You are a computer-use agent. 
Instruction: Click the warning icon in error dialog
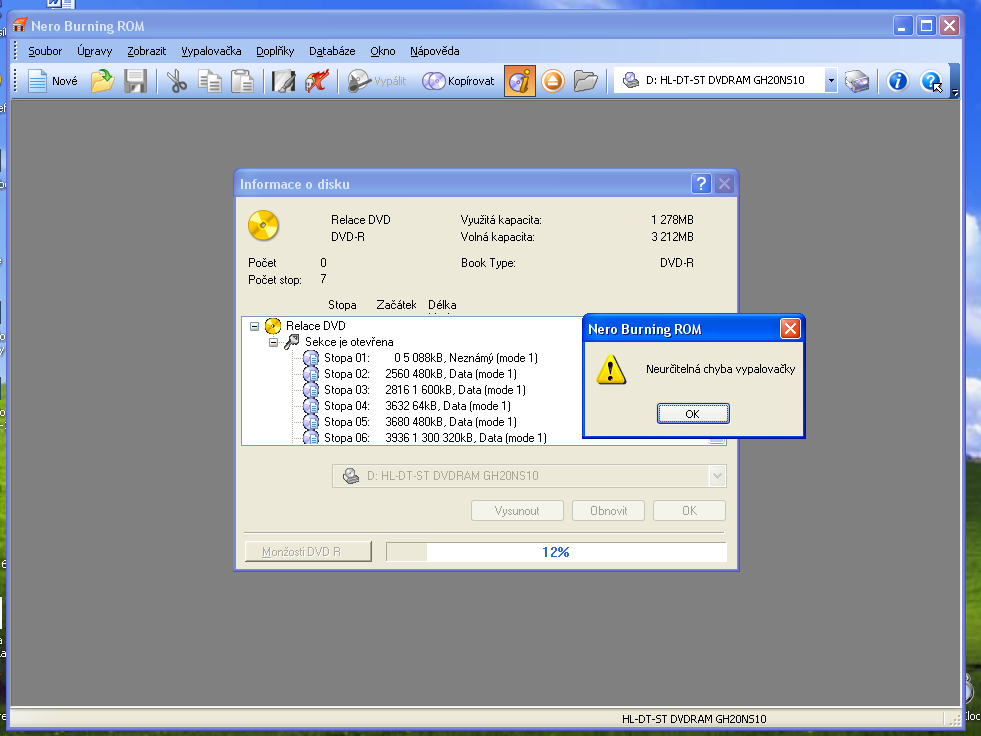tap(611, 369)
